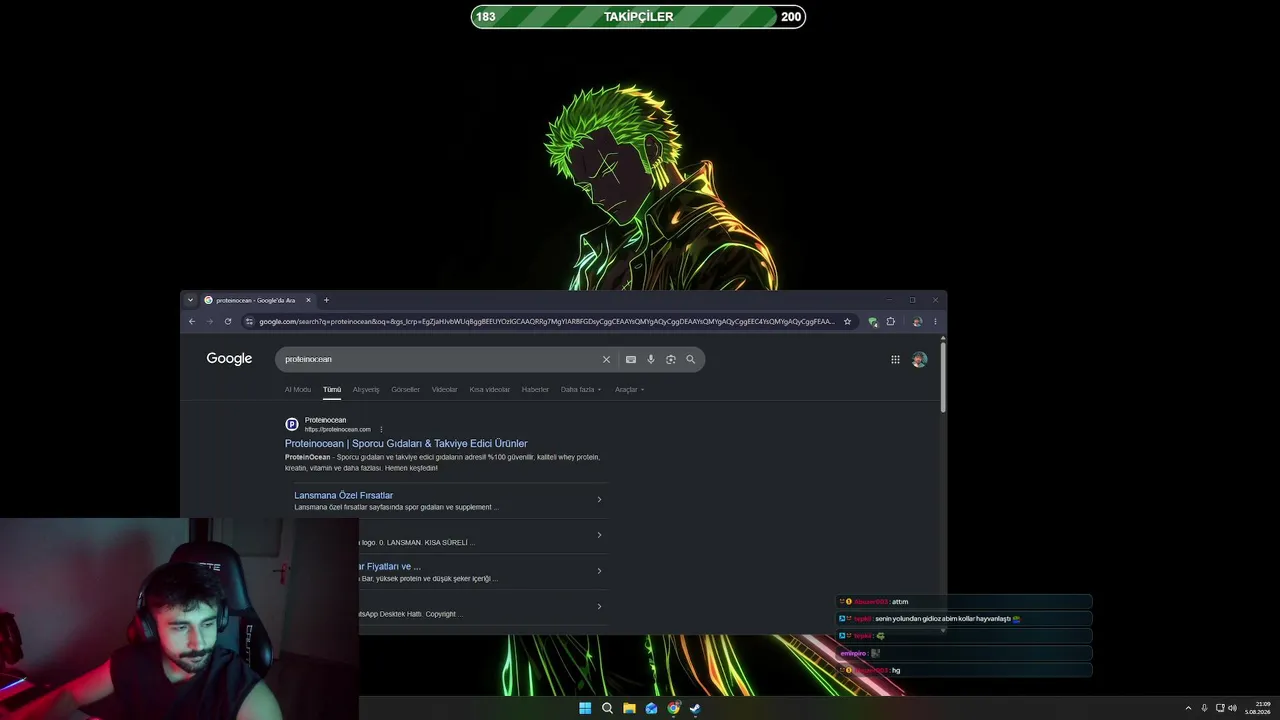Open the site information icon in address bar
The width and height of the screenshot is (1280, 720).
click(x=249, y=321)
